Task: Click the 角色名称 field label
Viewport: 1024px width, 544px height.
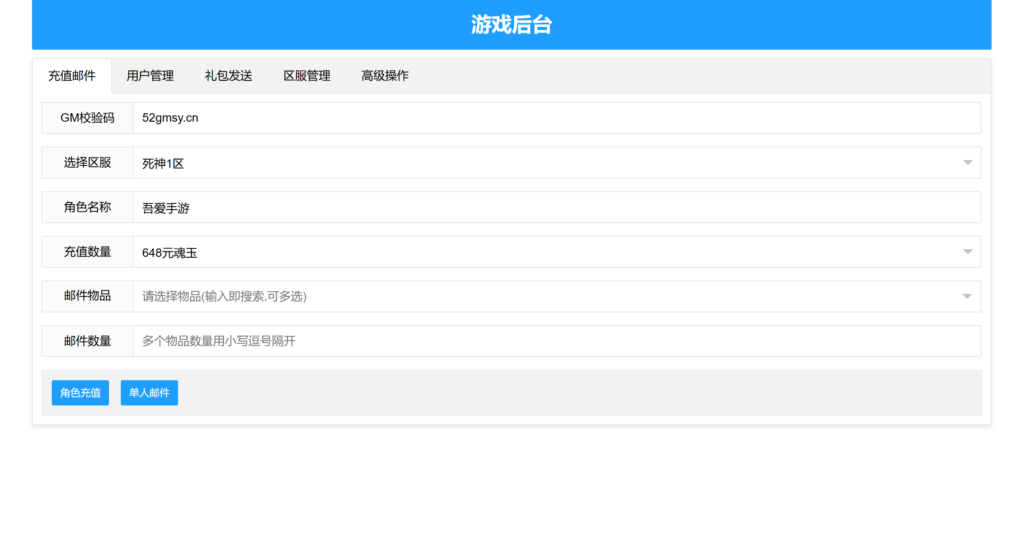Action: [87, 208]
